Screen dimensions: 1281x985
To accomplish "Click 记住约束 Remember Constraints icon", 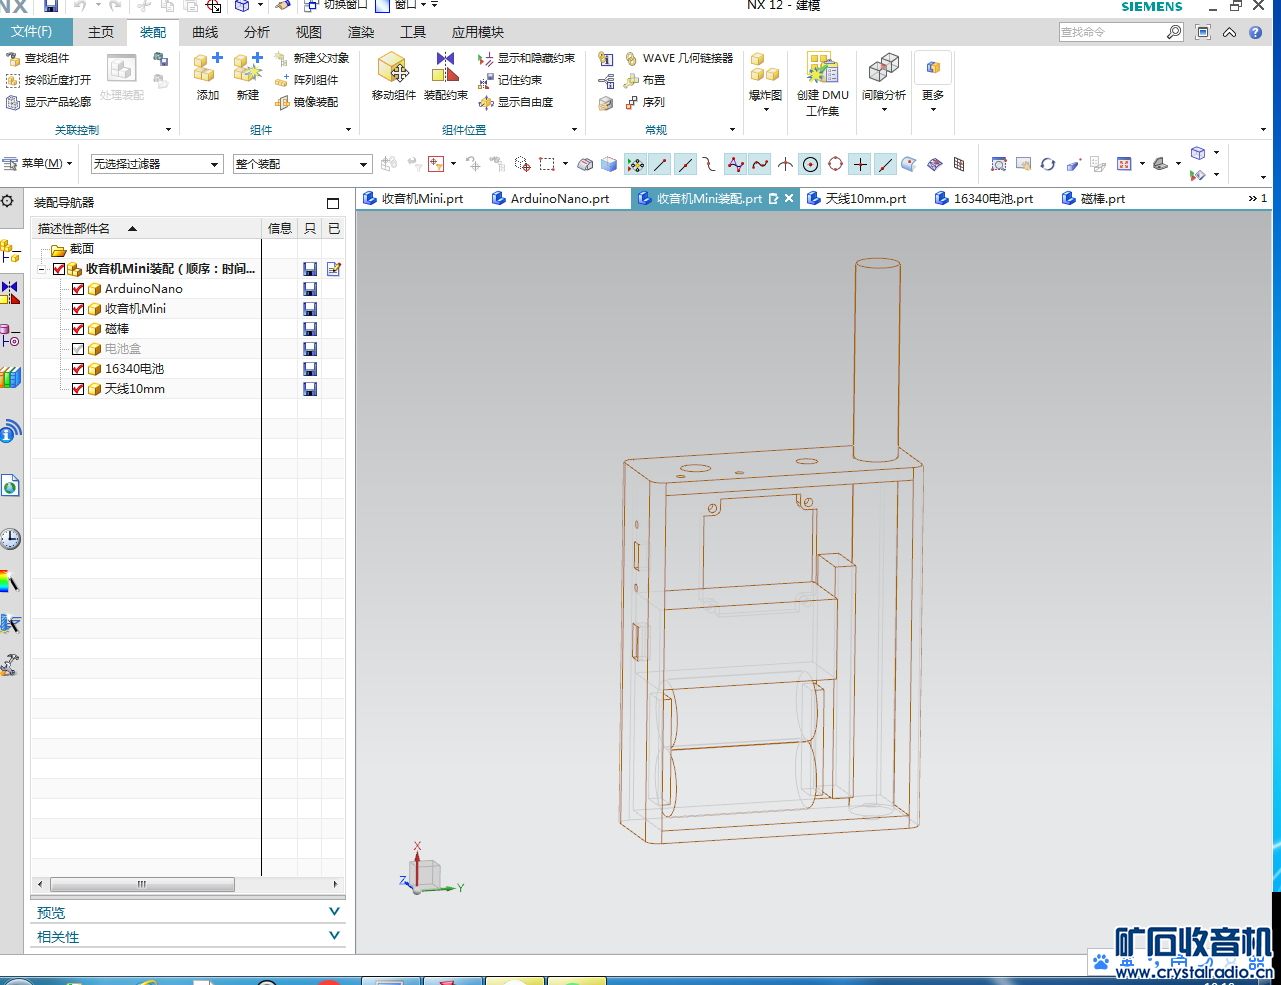I will pyautogui.click(x=486, y=80).
